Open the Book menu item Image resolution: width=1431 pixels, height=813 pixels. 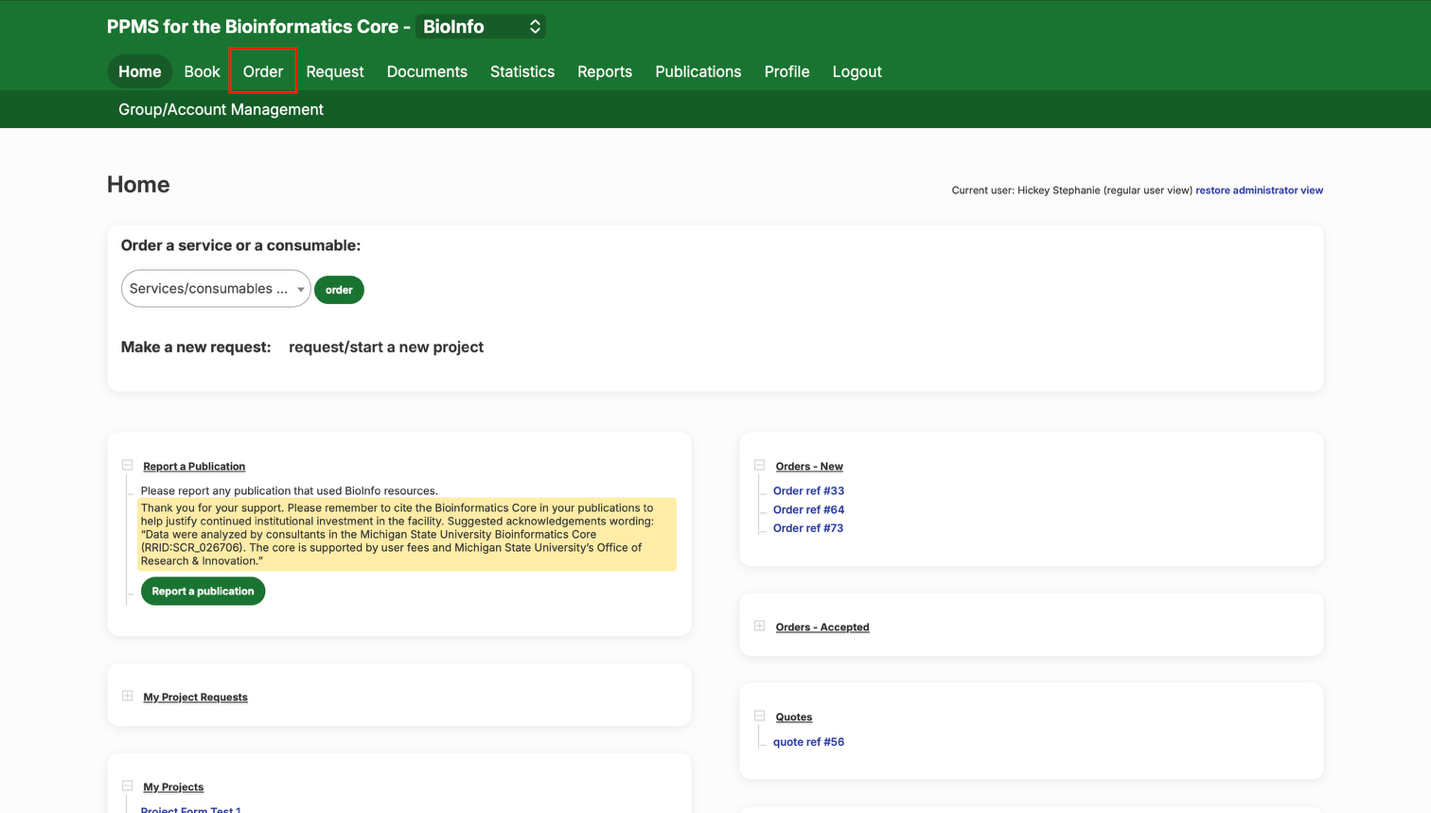click(202, 72)
